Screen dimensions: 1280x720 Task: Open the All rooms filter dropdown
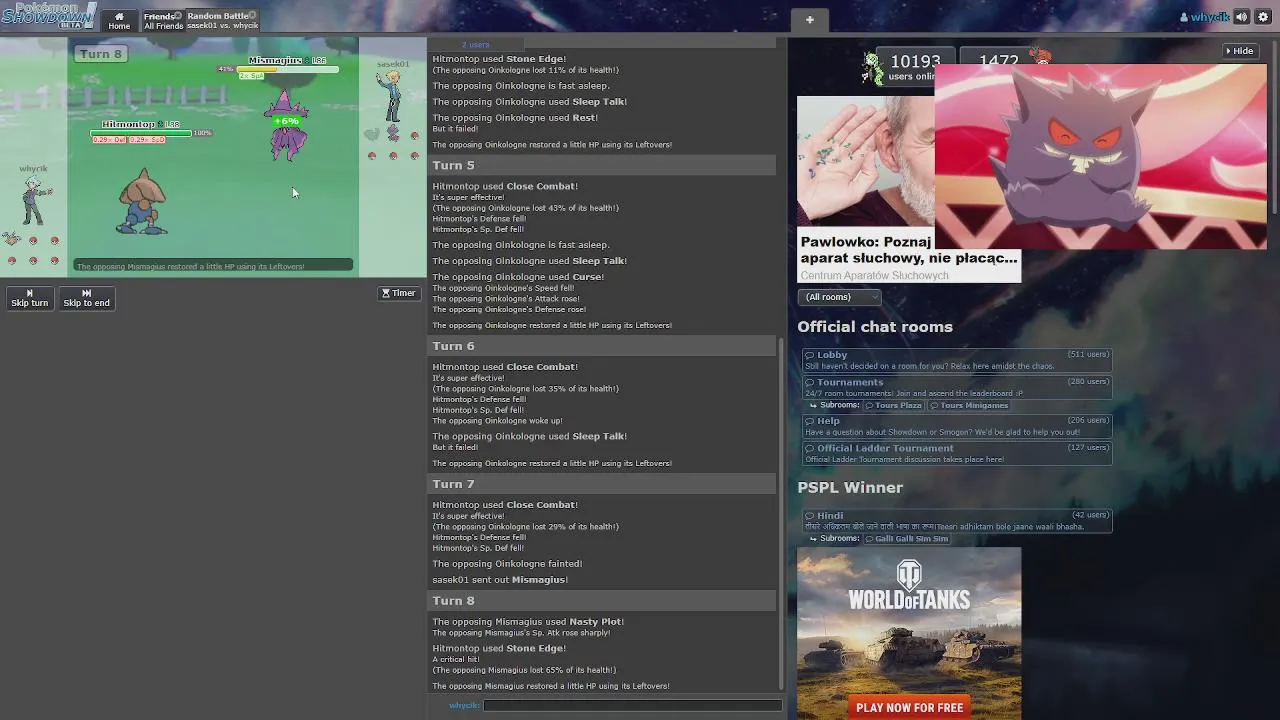click(x=839, y=297)
